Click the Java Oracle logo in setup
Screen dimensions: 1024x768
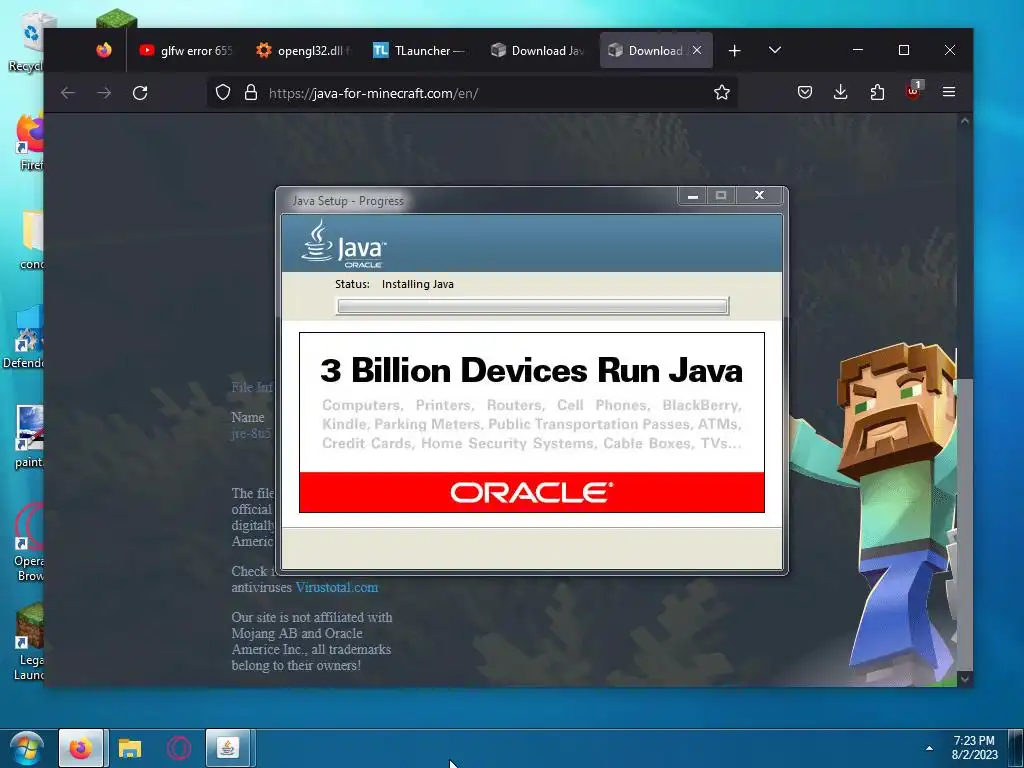pyautogui.click(x=344, y=244)
